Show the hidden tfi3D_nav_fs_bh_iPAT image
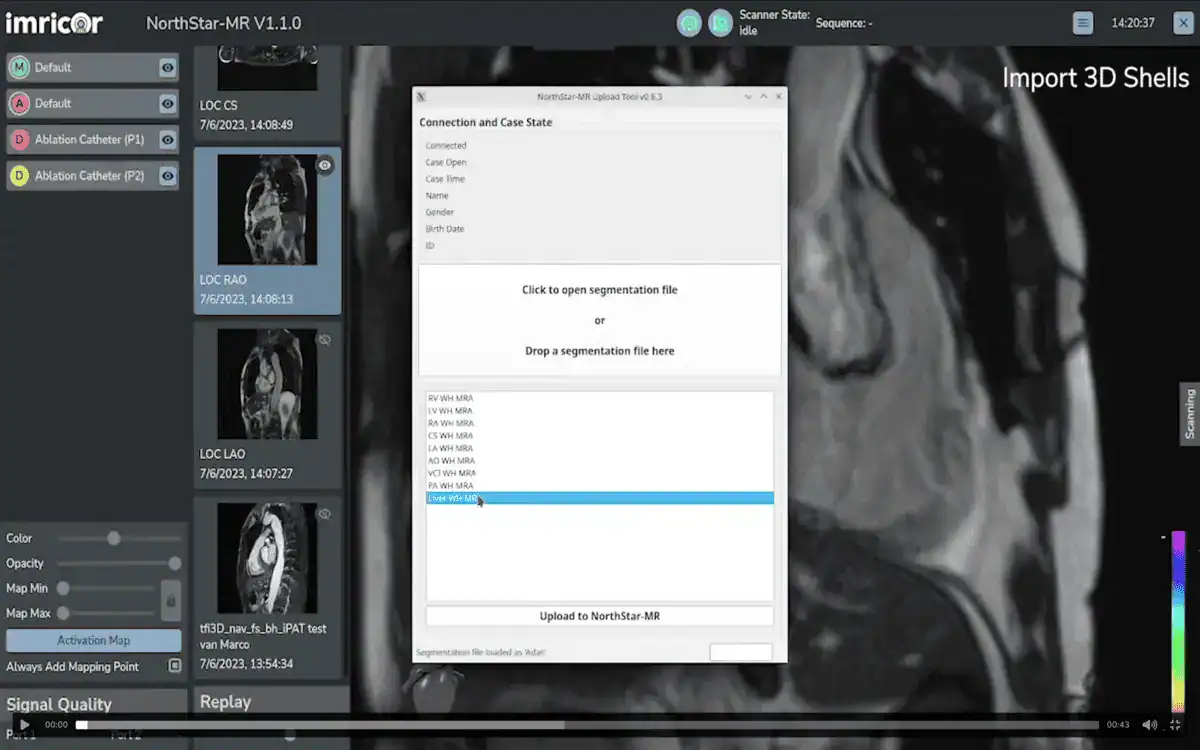 (324, 514)
